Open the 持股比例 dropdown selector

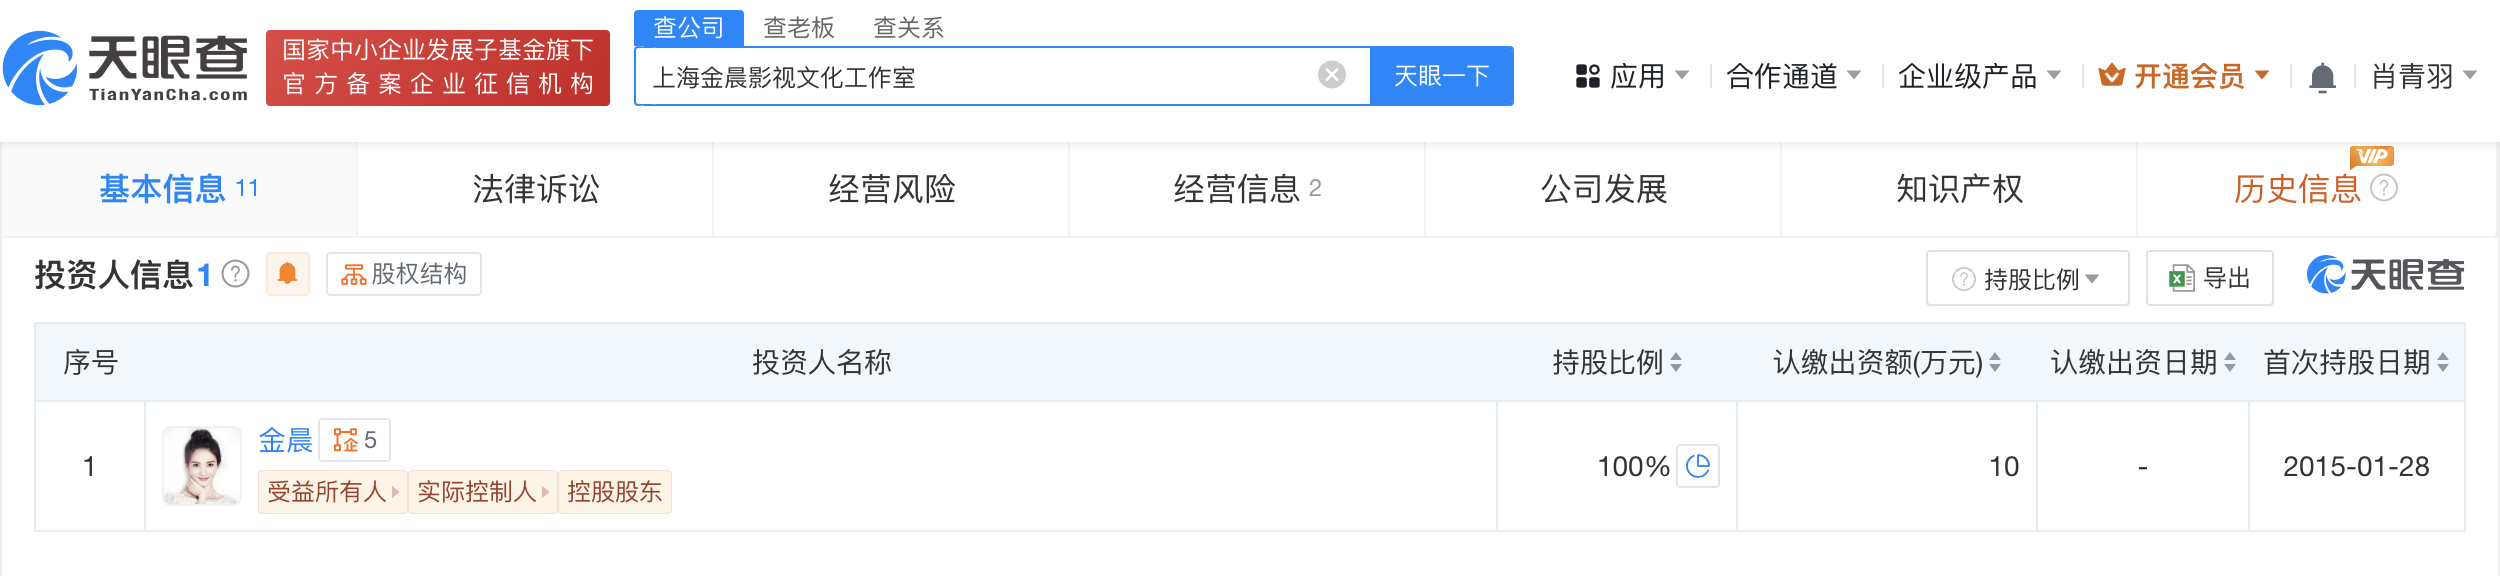coord(2027,278)
